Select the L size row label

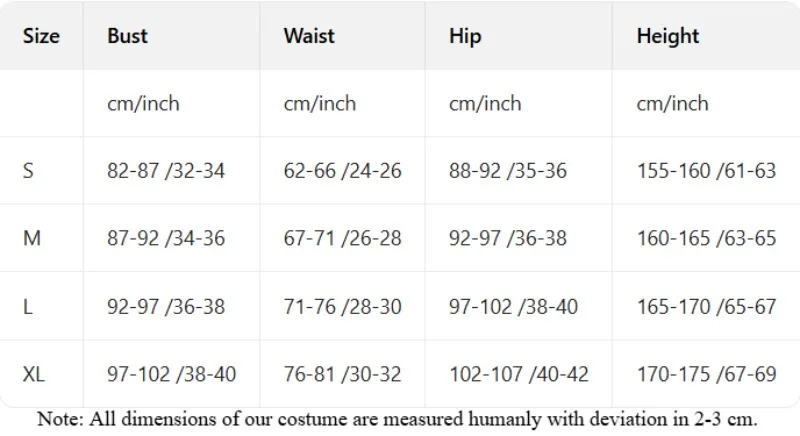pos(28,306)
